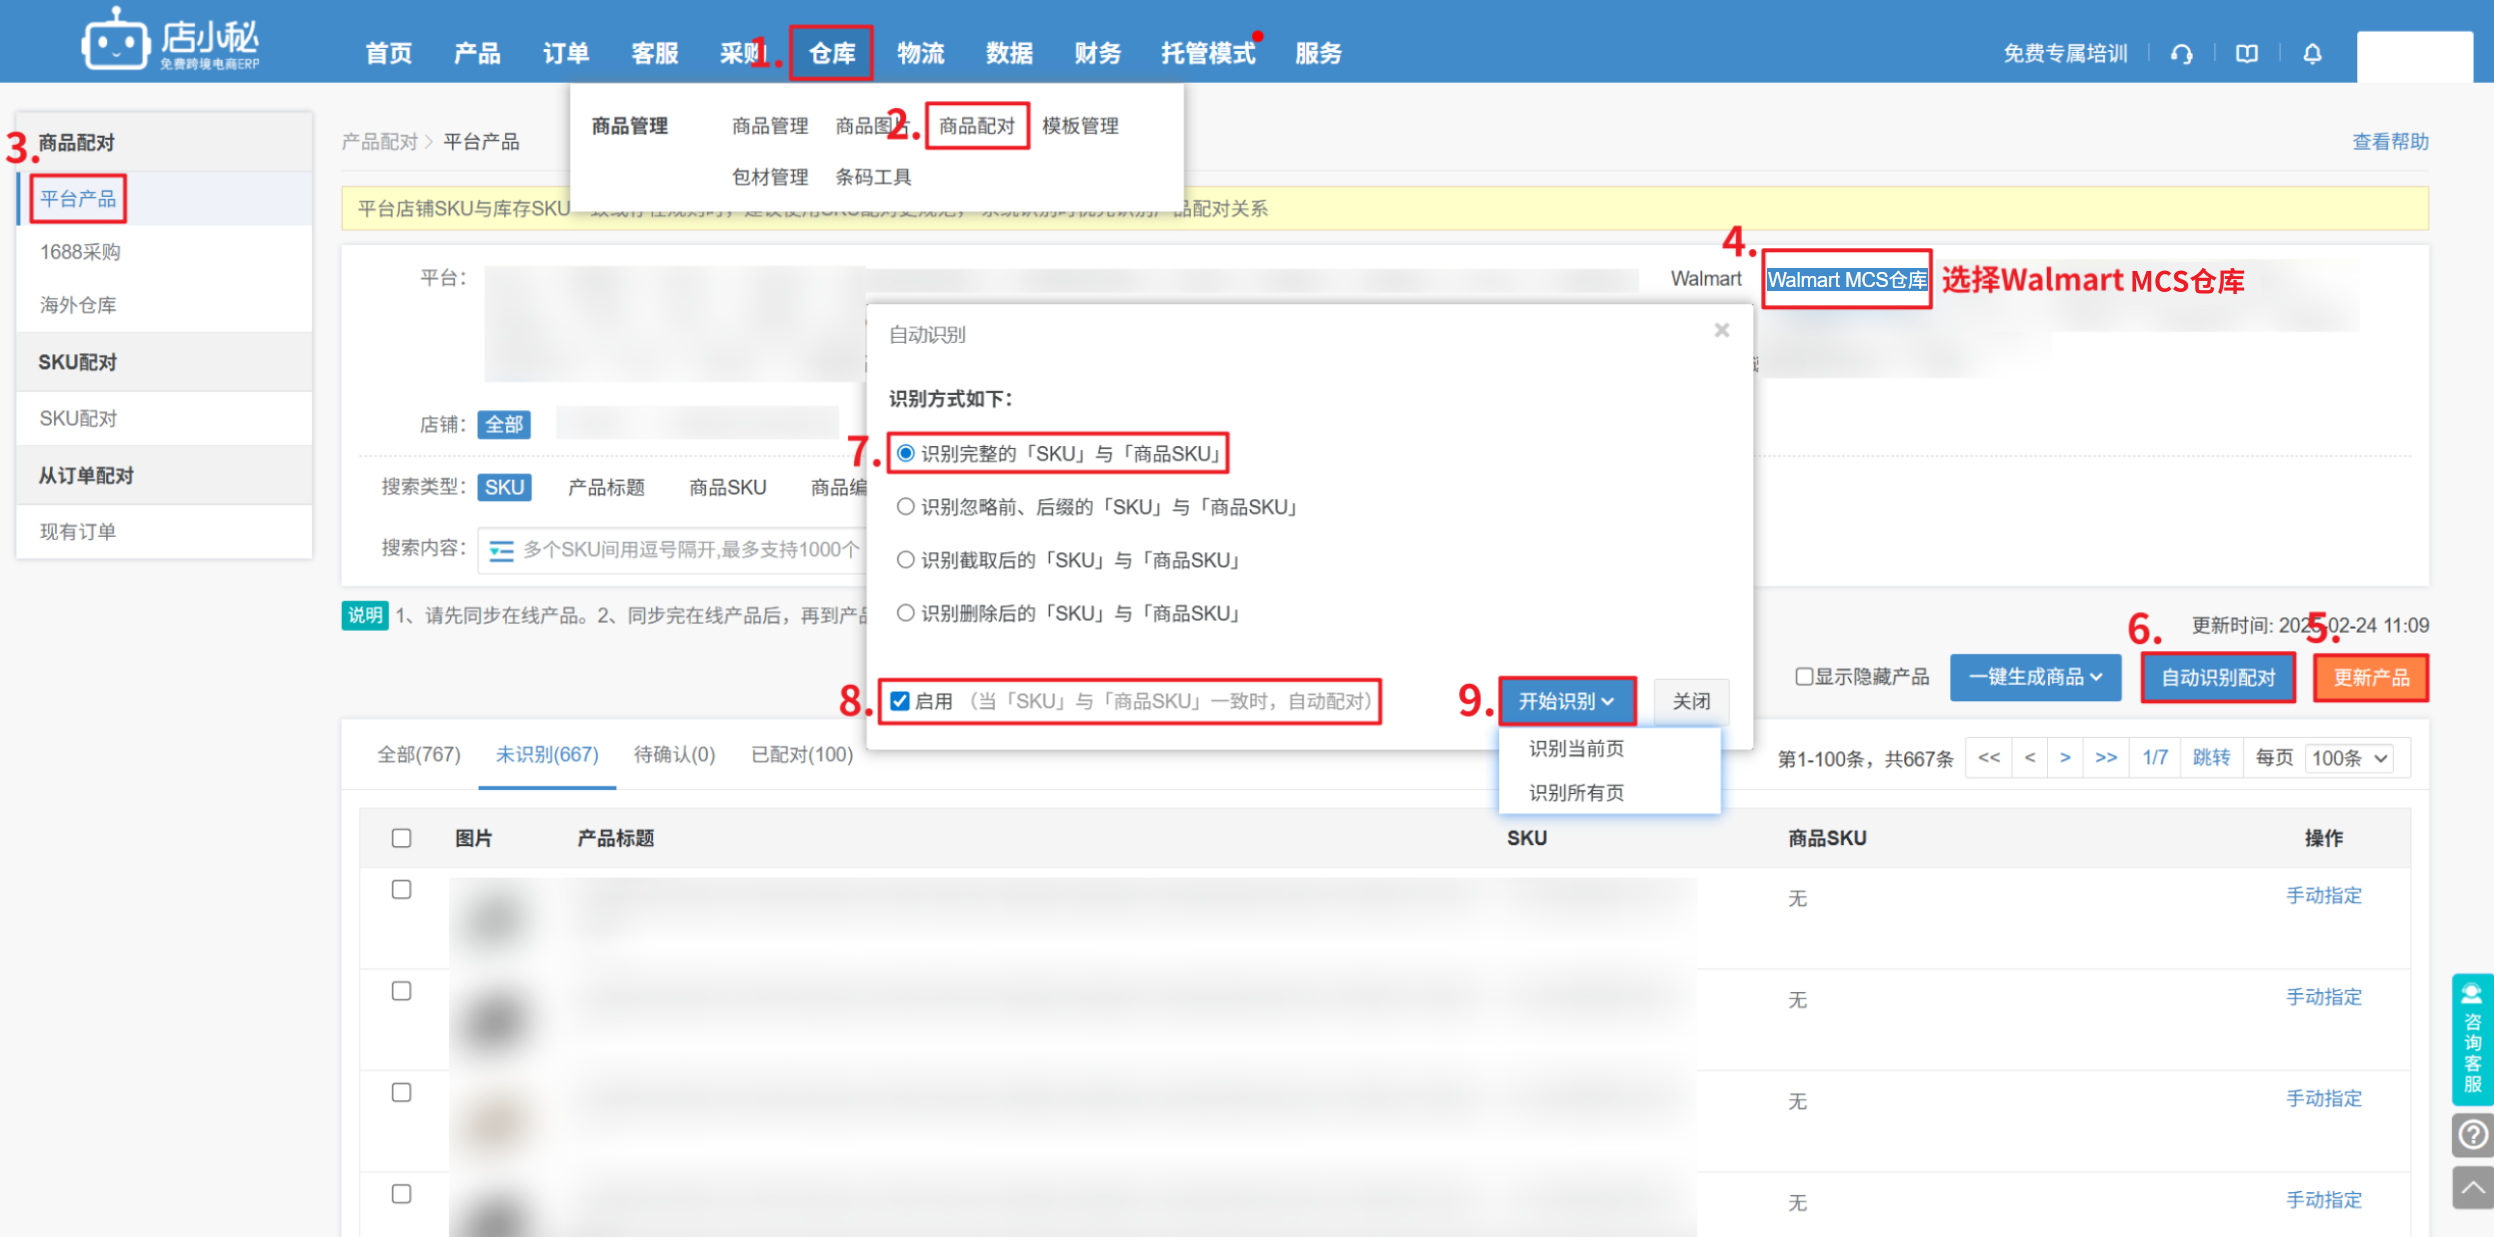Click the question mark help icon

[x=2472, y=1135]
